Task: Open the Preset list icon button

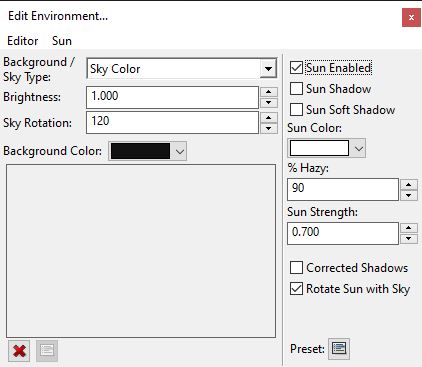Action: pos(339,349)
